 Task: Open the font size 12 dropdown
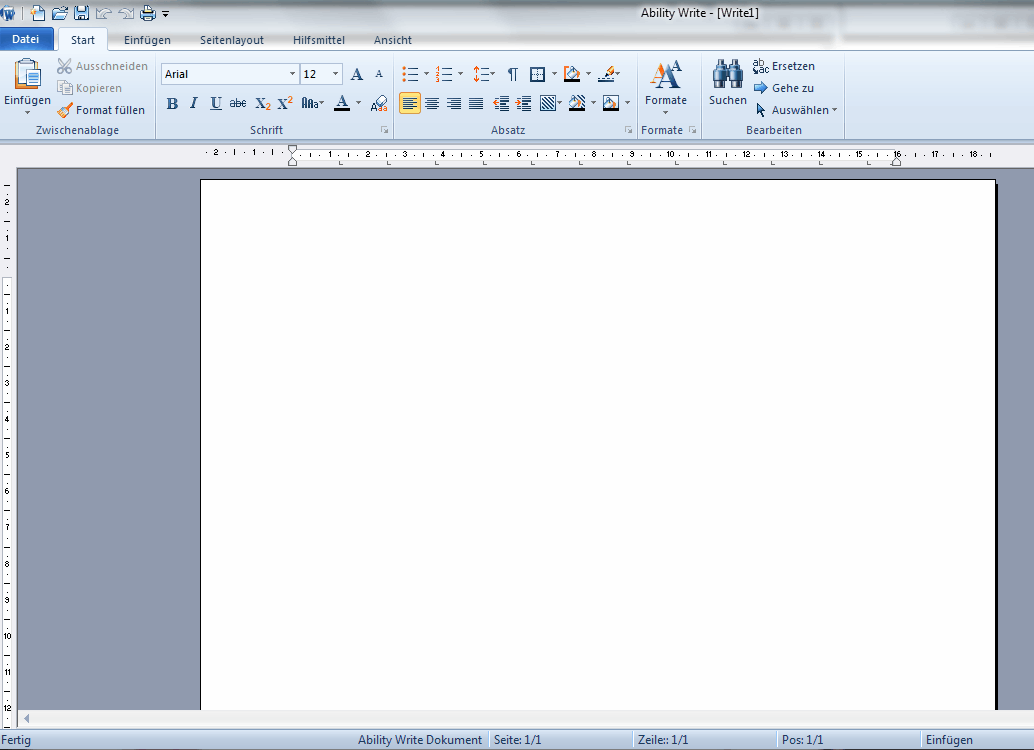pos(336,74)
